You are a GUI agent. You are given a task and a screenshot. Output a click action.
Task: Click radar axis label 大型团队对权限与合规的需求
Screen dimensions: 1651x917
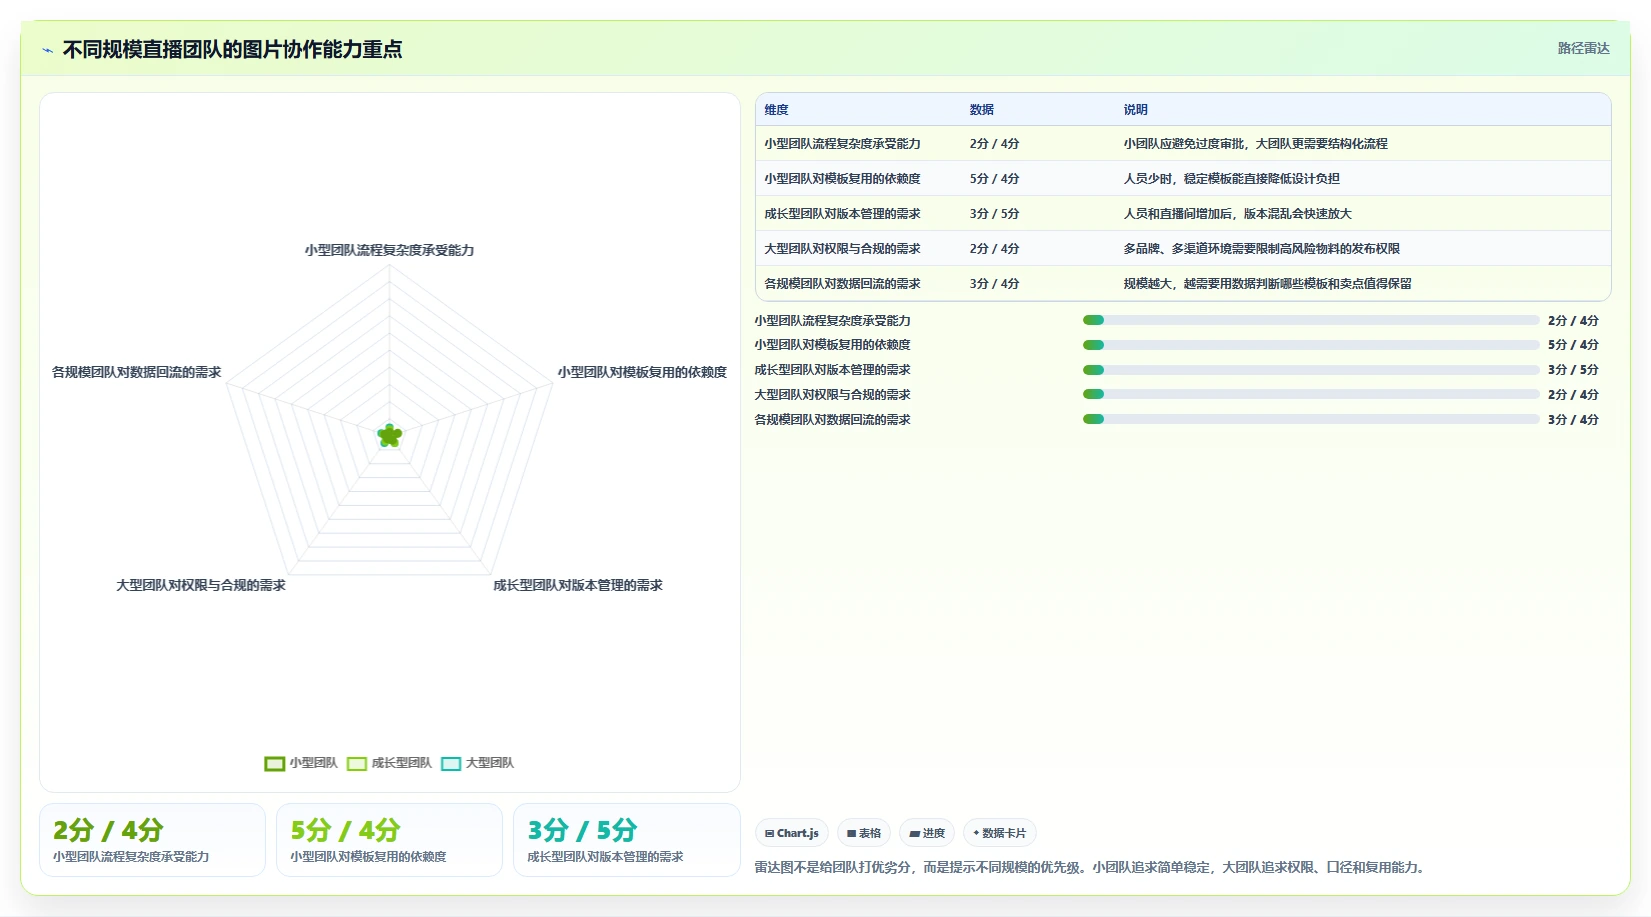click(201, 585)
